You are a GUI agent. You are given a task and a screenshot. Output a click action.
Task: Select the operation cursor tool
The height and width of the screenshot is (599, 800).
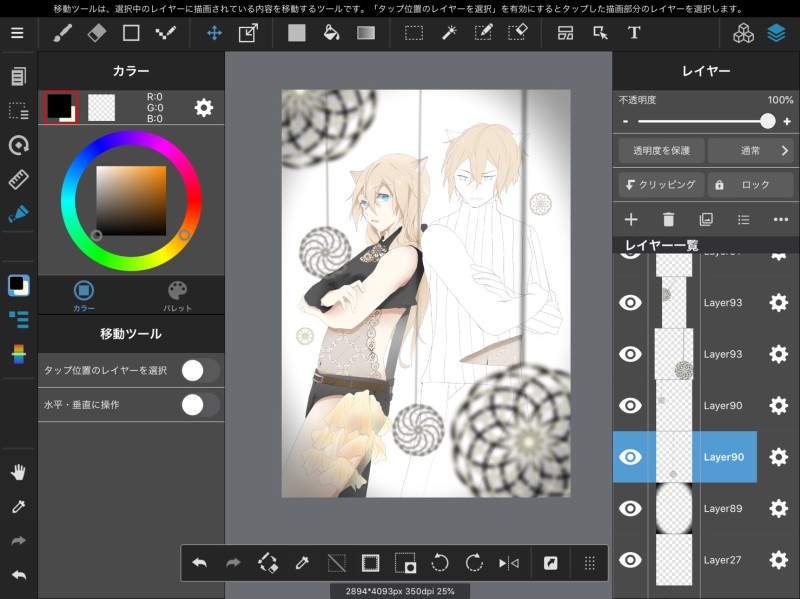pos(600,34)
